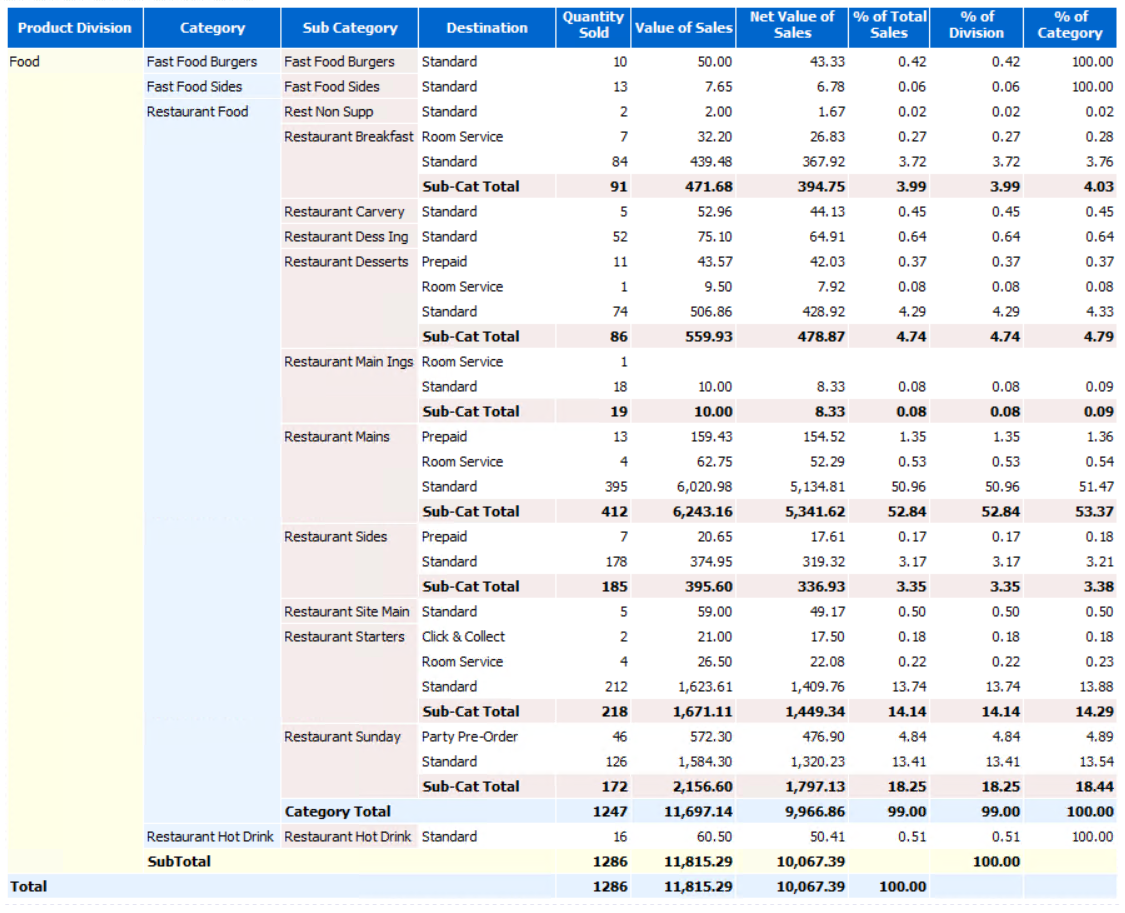This screenshot has width=1125, height=913.
Task: Click the Restaurant Carvery sub category cell
Action: 344,212
